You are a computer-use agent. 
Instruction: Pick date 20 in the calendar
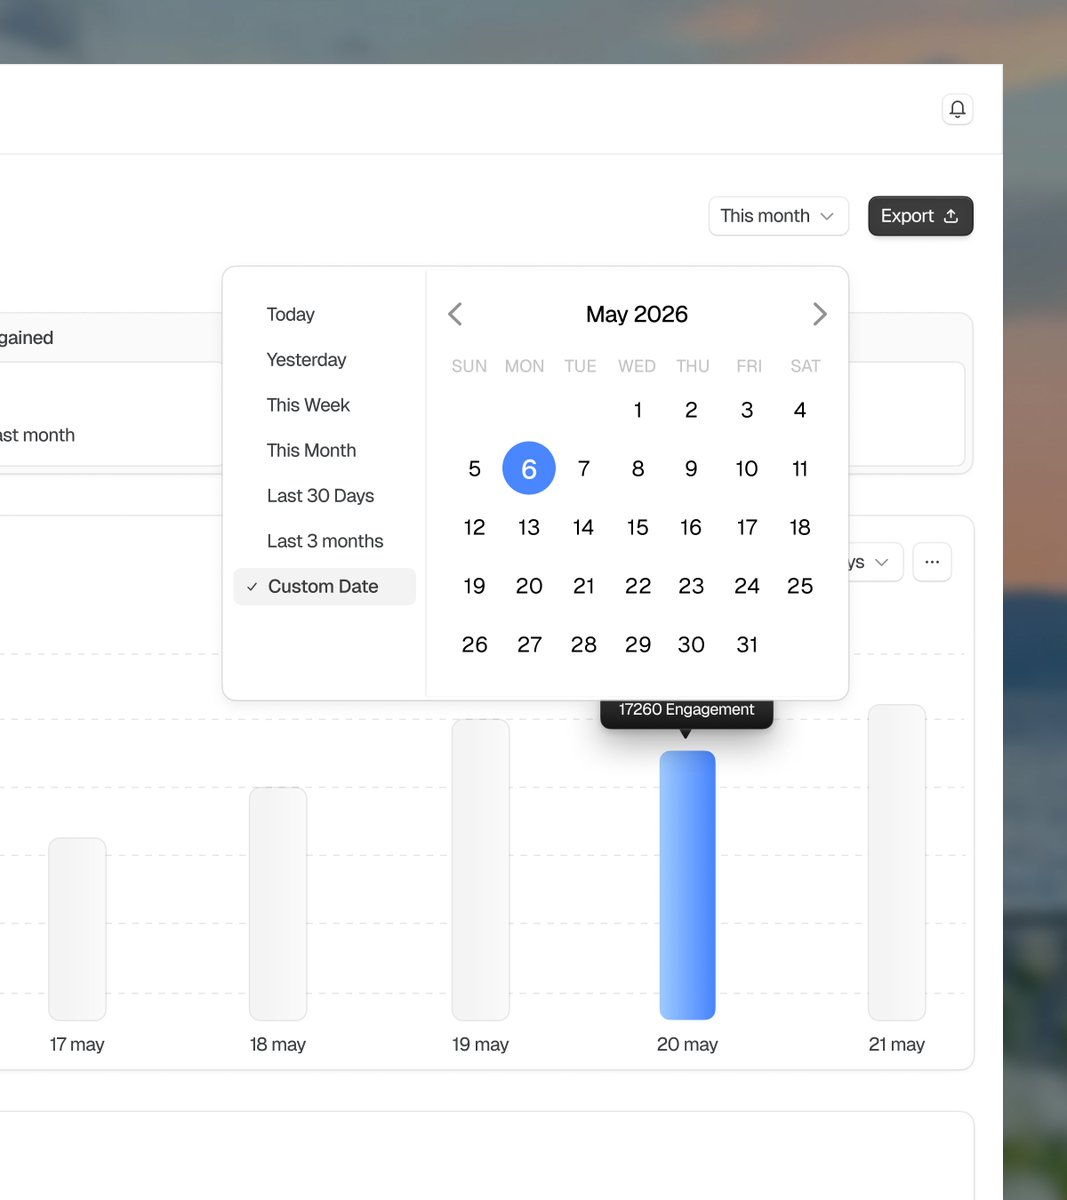[529, 586]
